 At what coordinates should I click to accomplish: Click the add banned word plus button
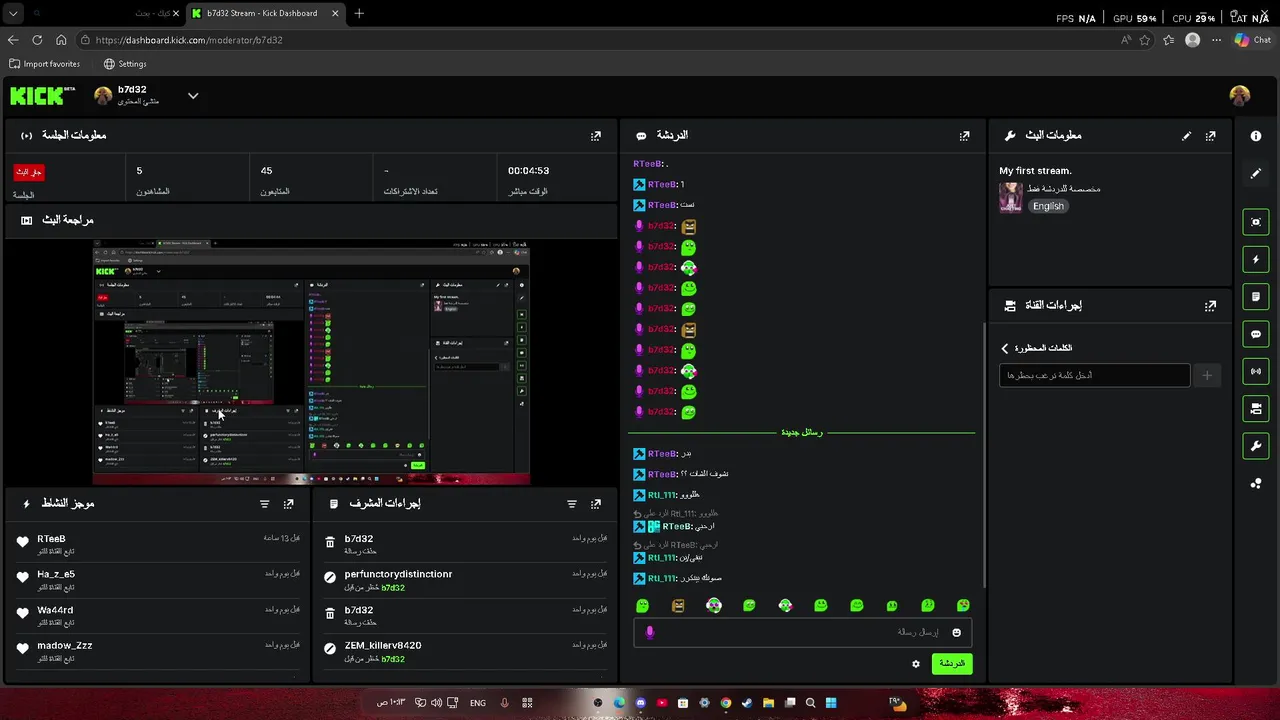(1207, 375)
